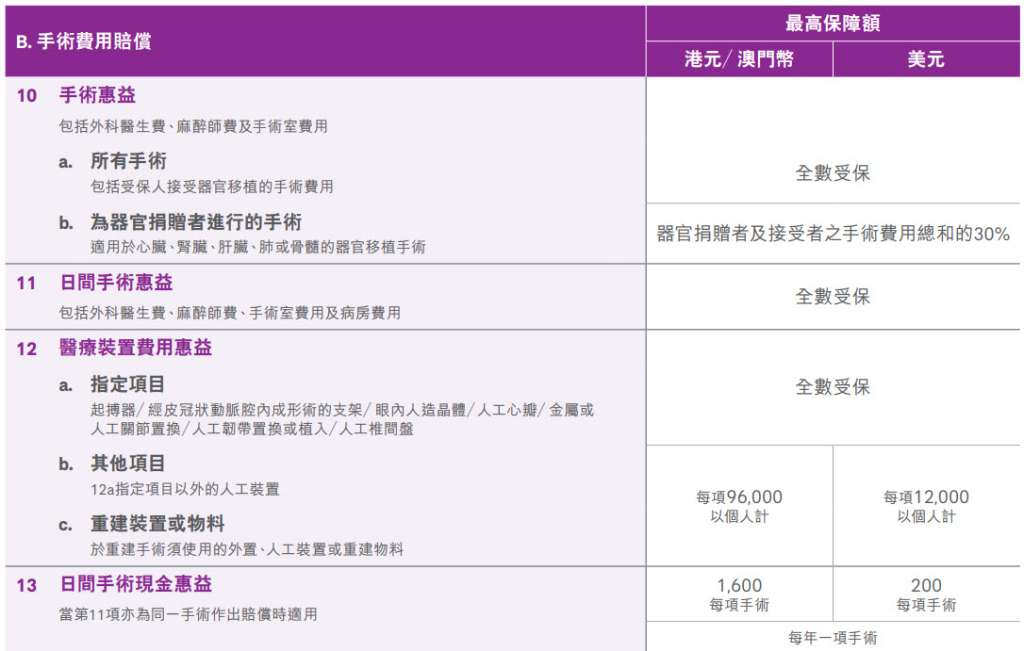Click the 30% organ donor coverage cell
The height and width of the screenshot is (651, 1024).
pos(832,234)
